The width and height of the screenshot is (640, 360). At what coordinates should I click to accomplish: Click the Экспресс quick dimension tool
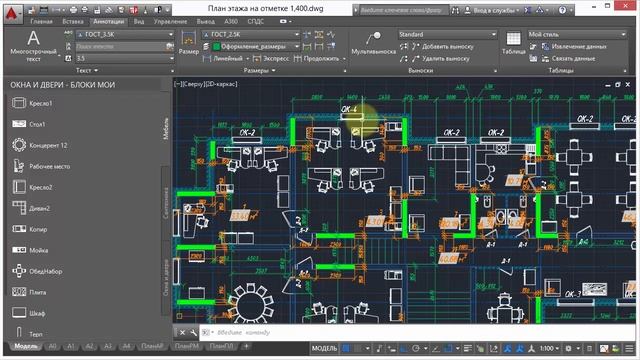click(x=271, y=59)
